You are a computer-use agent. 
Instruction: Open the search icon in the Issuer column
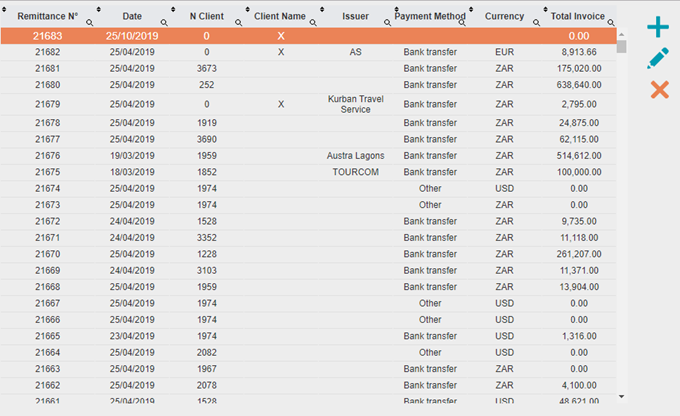[x=387, y=23]
